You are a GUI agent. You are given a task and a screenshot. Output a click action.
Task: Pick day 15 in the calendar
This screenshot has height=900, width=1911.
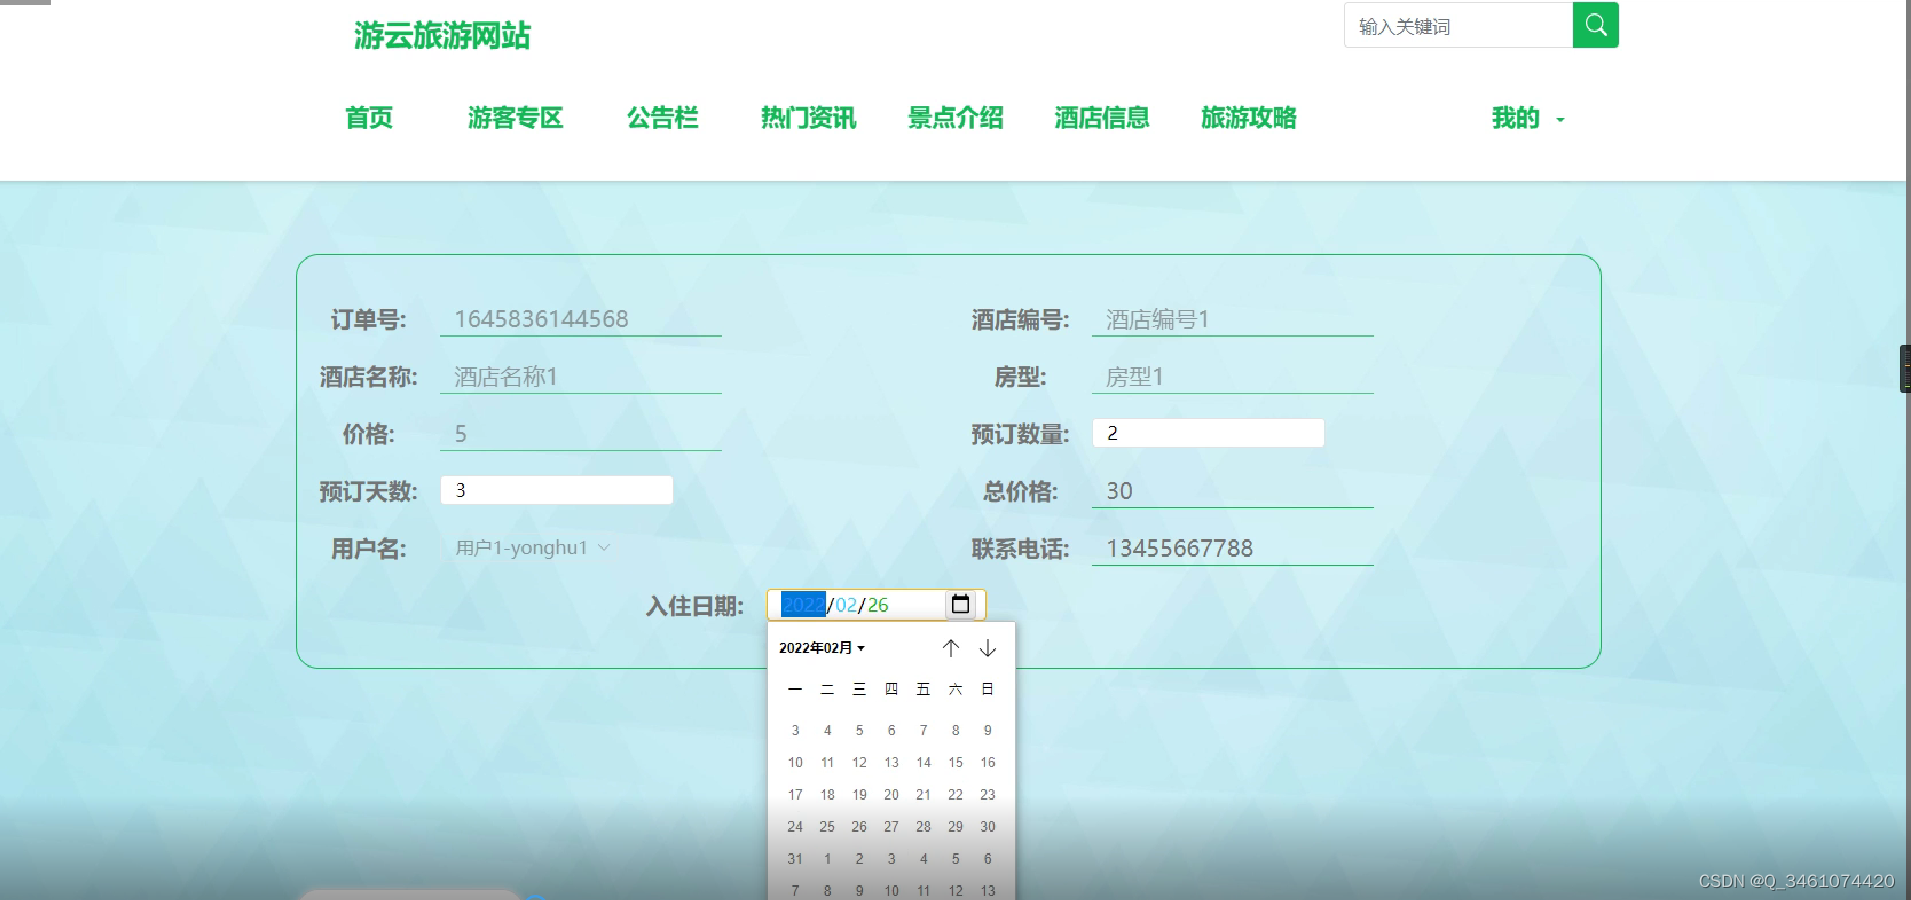[956, 762]
